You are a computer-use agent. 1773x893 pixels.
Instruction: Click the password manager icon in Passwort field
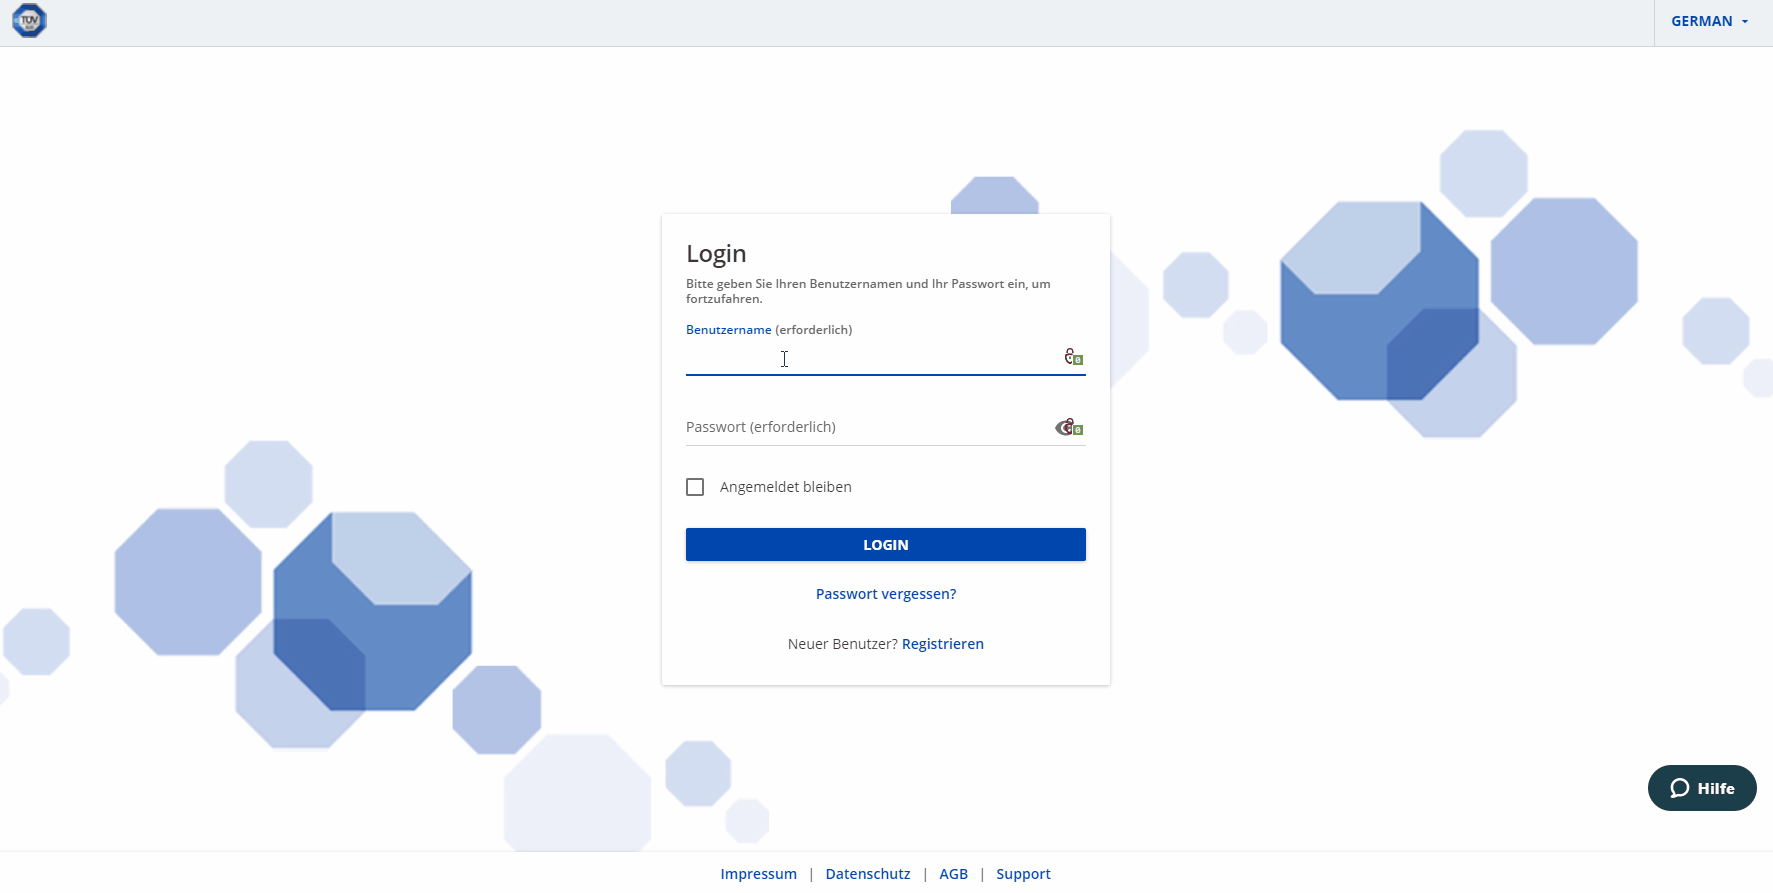pos(1069,428)
